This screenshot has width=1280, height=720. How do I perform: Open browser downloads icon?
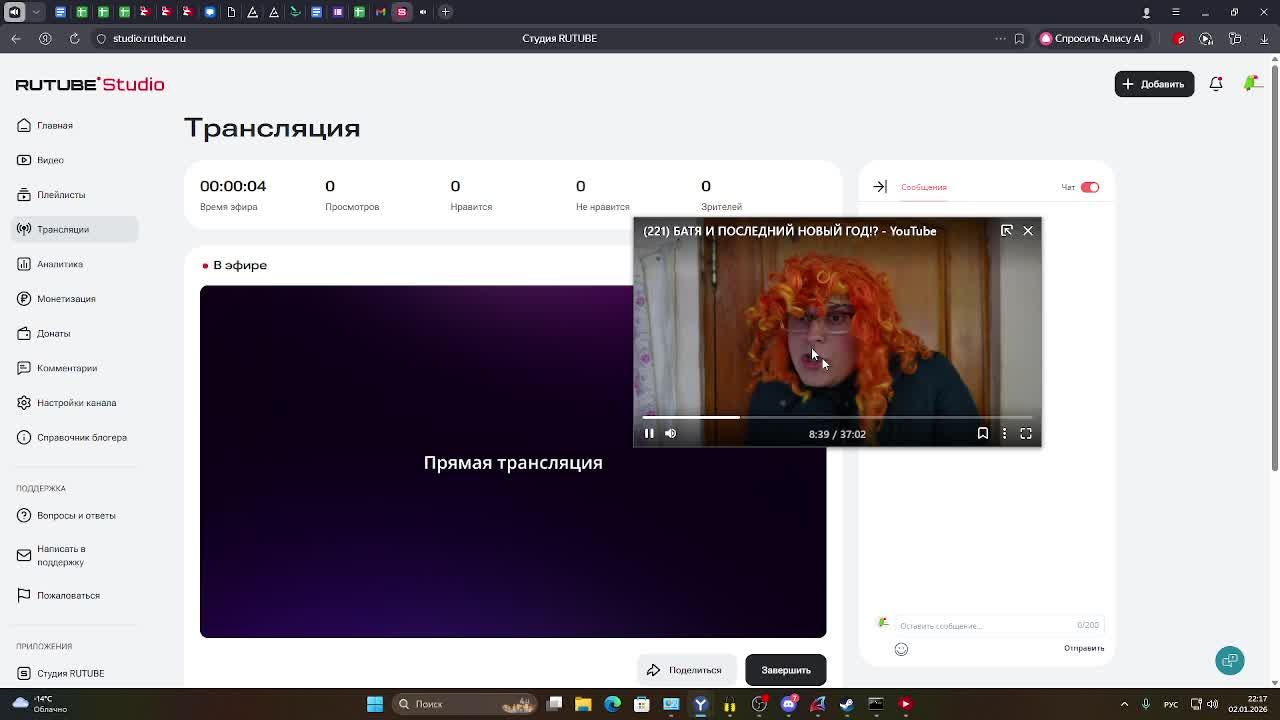click(x=1264, y=38)
